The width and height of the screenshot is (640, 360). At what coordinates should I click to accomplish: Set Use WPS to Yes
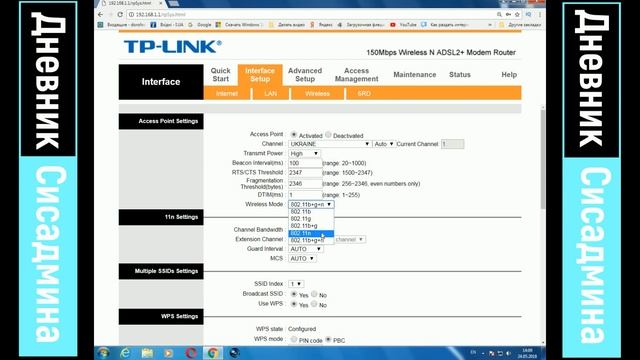click(x=293, y=304)
